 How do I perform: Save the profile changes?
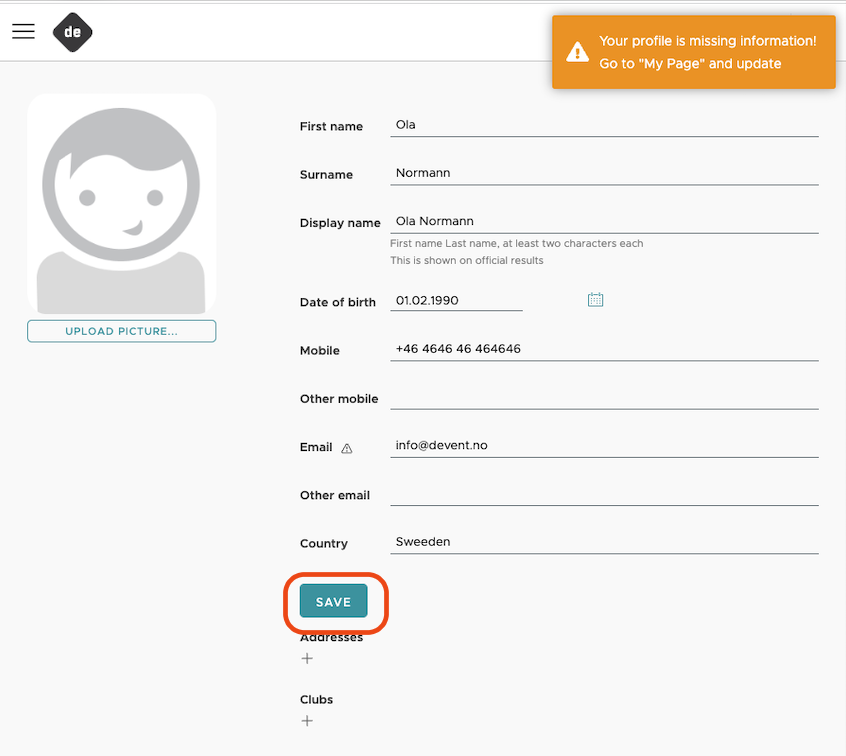pyautogui.click(x=333, y=601)
